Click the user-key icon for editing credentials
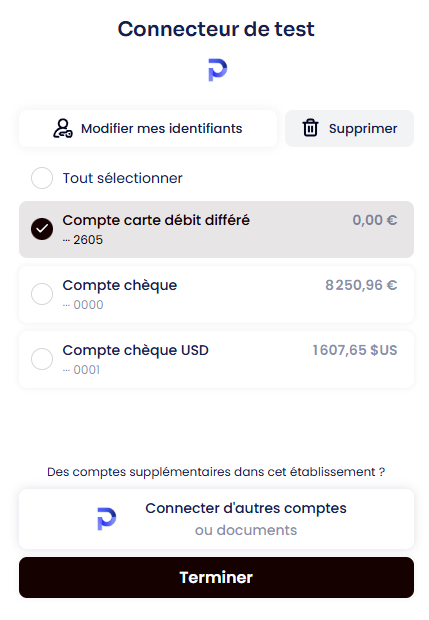This screenshot has width=429, height=620. (x=63, y=129)
